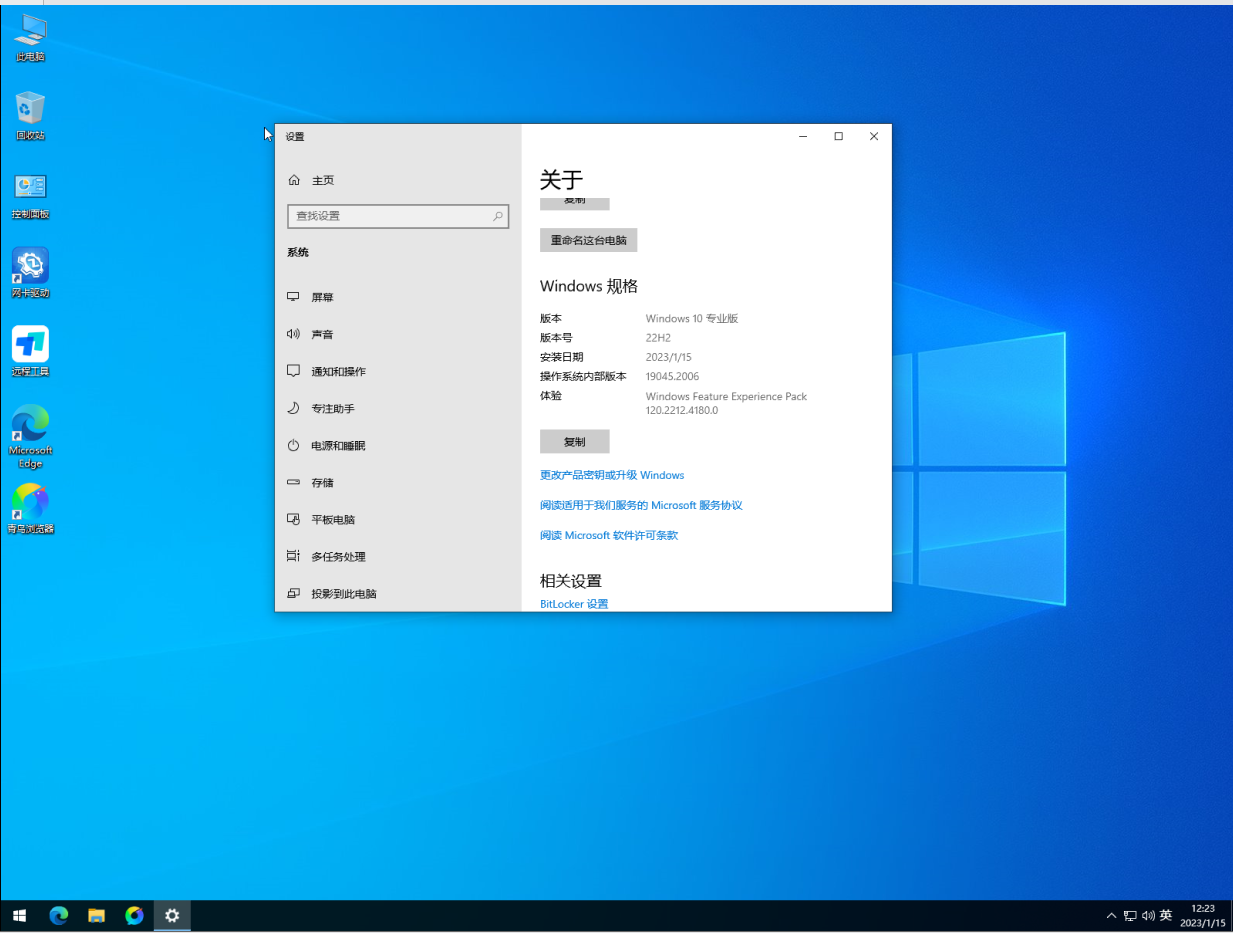Maximize the Settings window

pyautogui.click(x=838, y=137)
